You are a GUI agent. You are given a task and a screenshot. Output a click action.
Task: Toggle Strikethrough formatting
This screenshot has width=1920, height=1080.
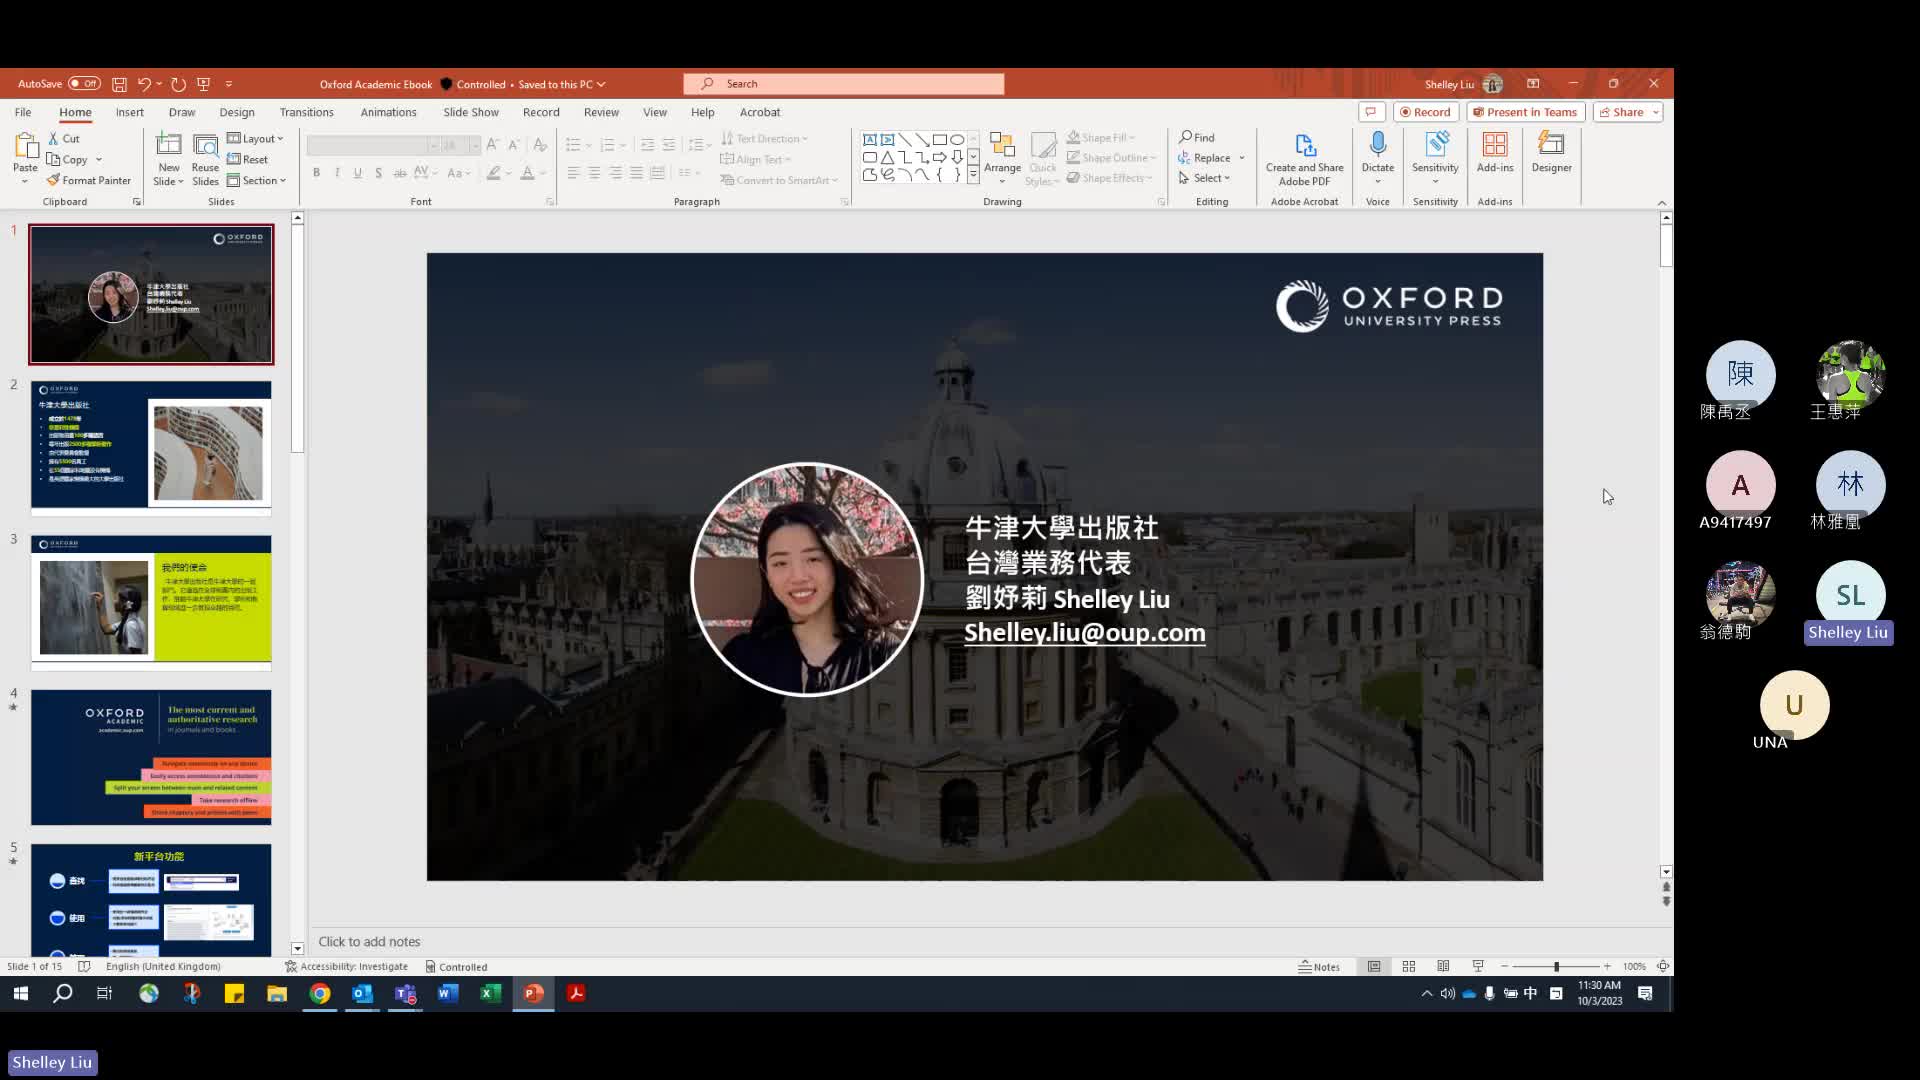[400, 173]
